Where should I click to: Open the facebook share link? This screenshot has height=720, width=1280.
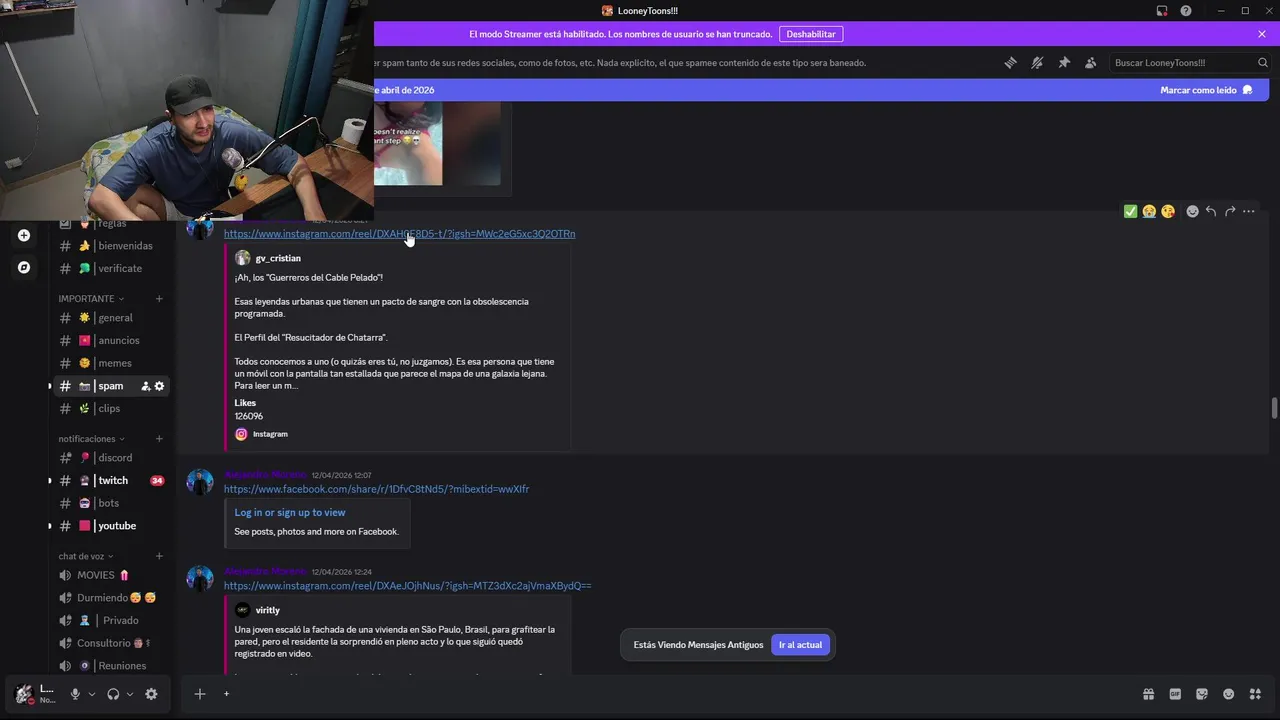(x=376, y=489)
